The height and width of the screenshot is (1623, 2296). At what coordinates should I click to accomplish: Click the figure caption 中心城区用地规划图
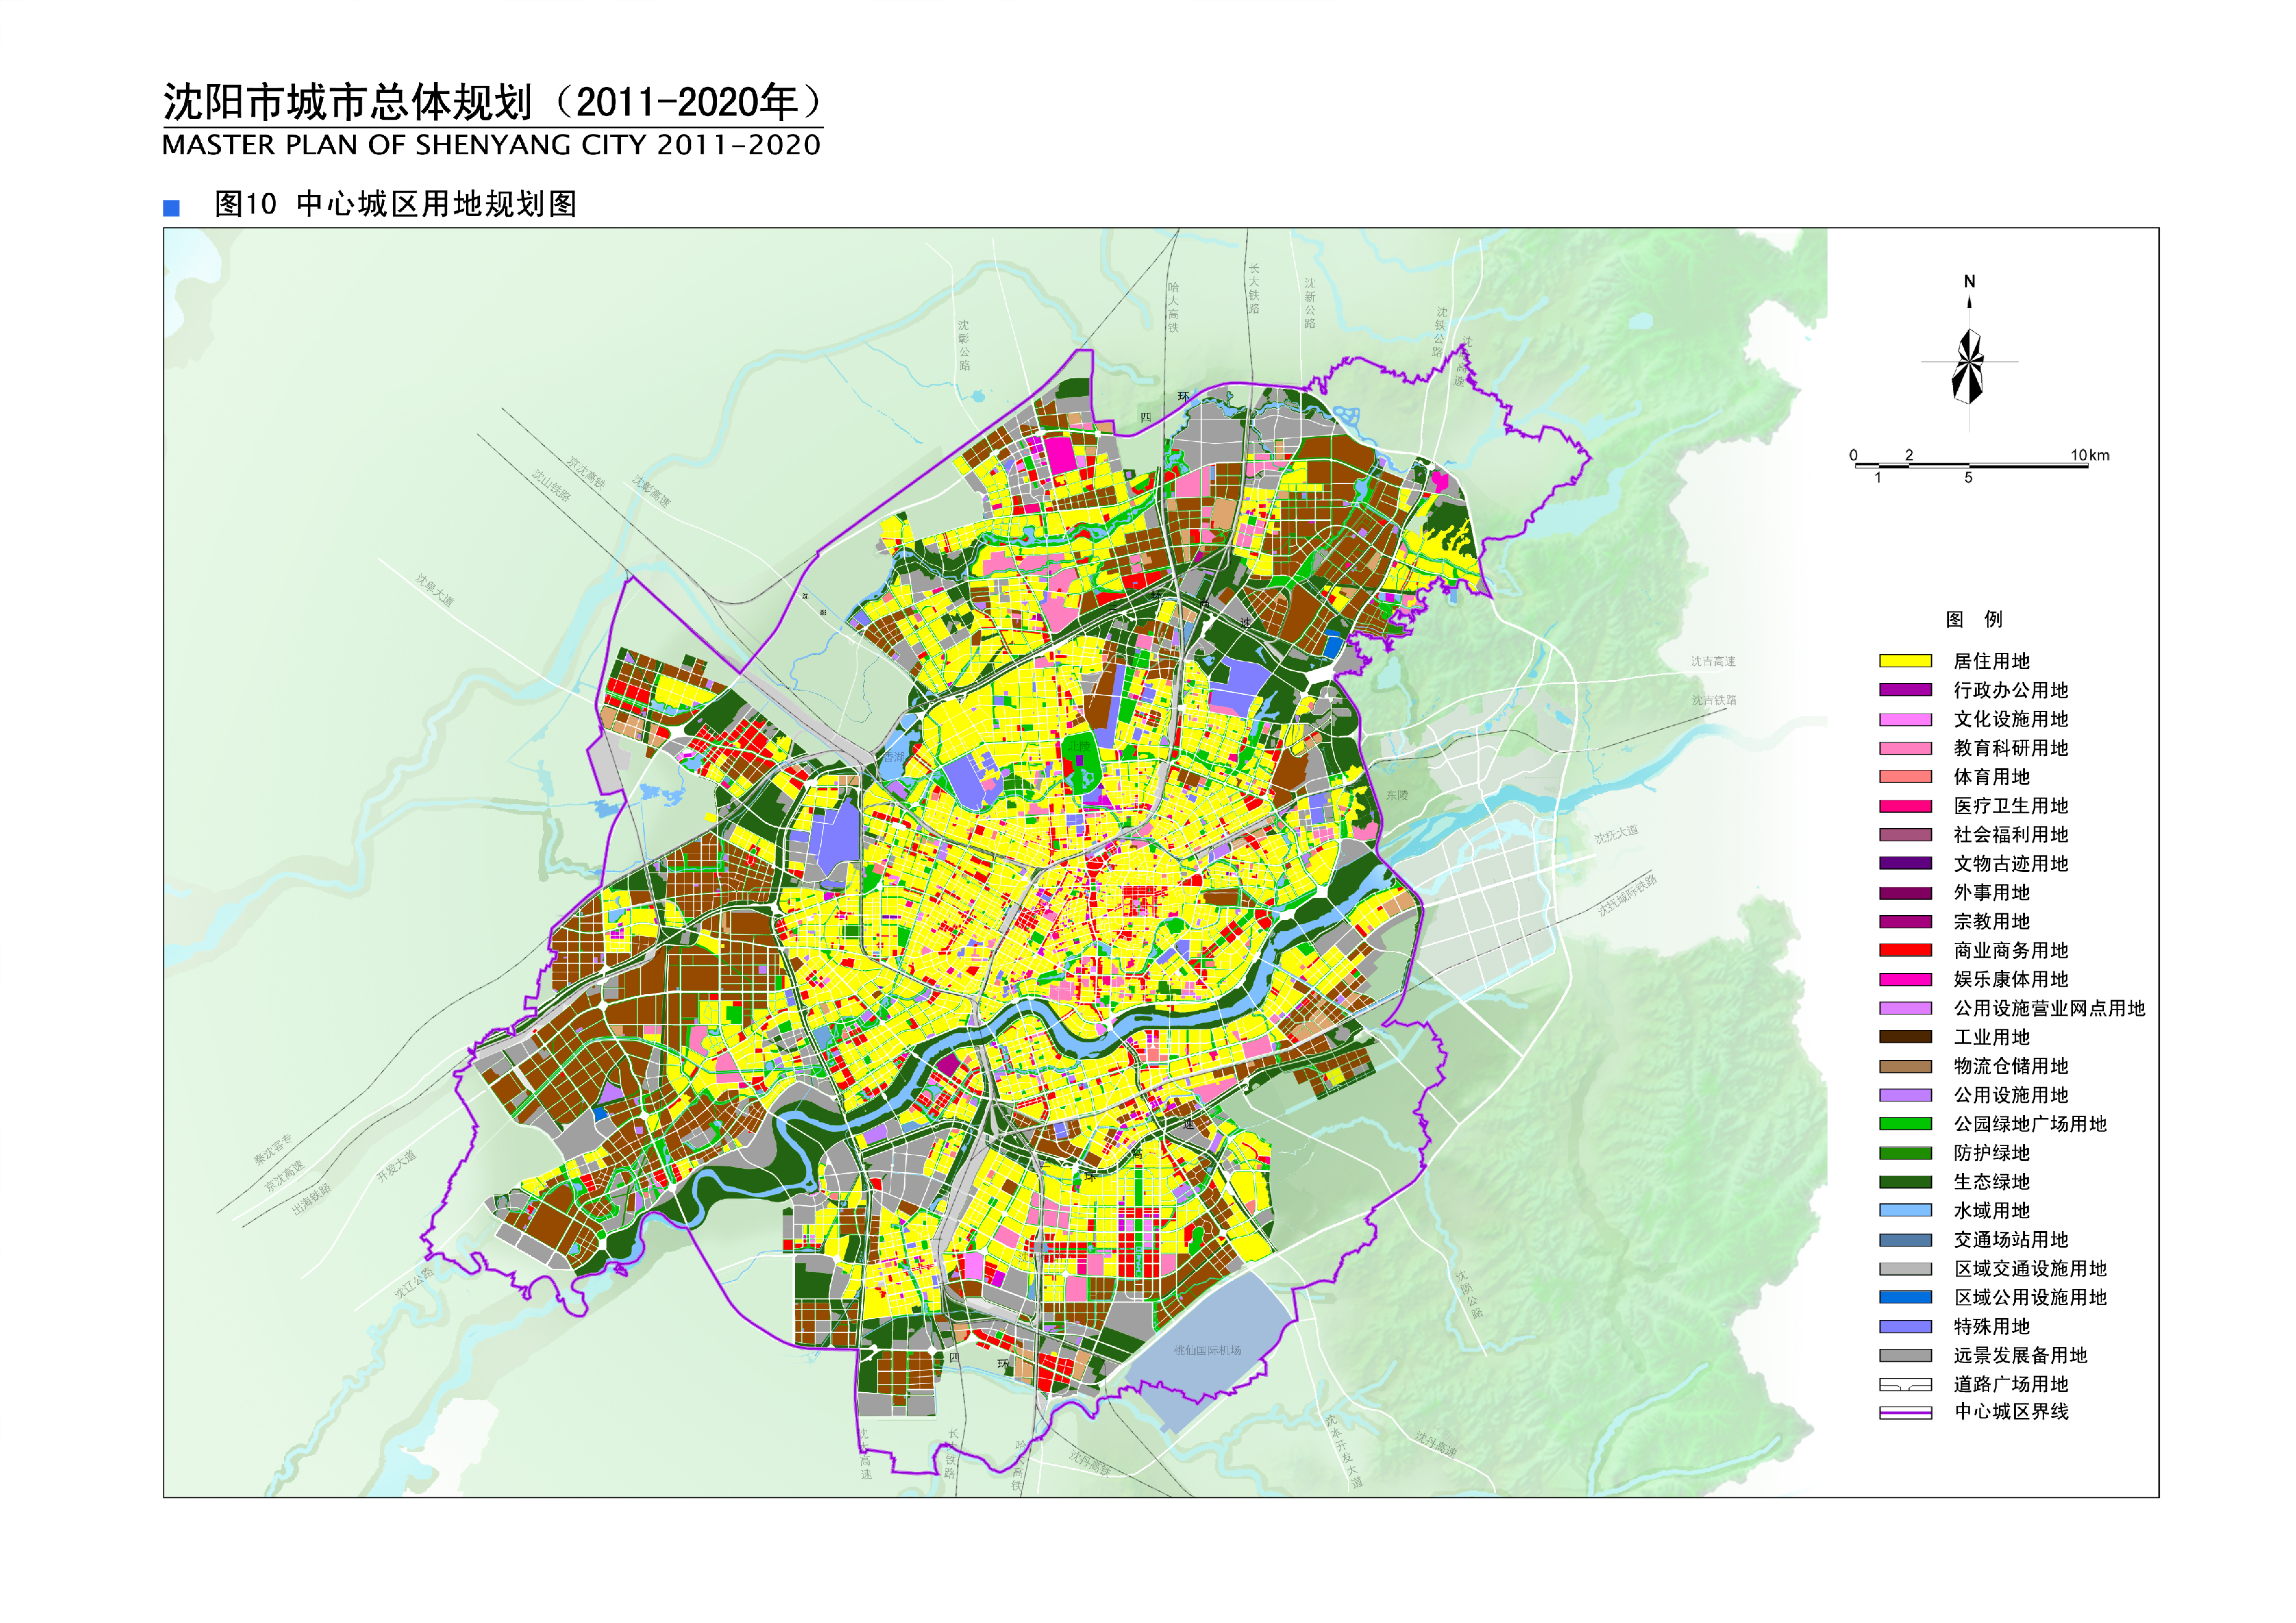(x=437, y=204)
